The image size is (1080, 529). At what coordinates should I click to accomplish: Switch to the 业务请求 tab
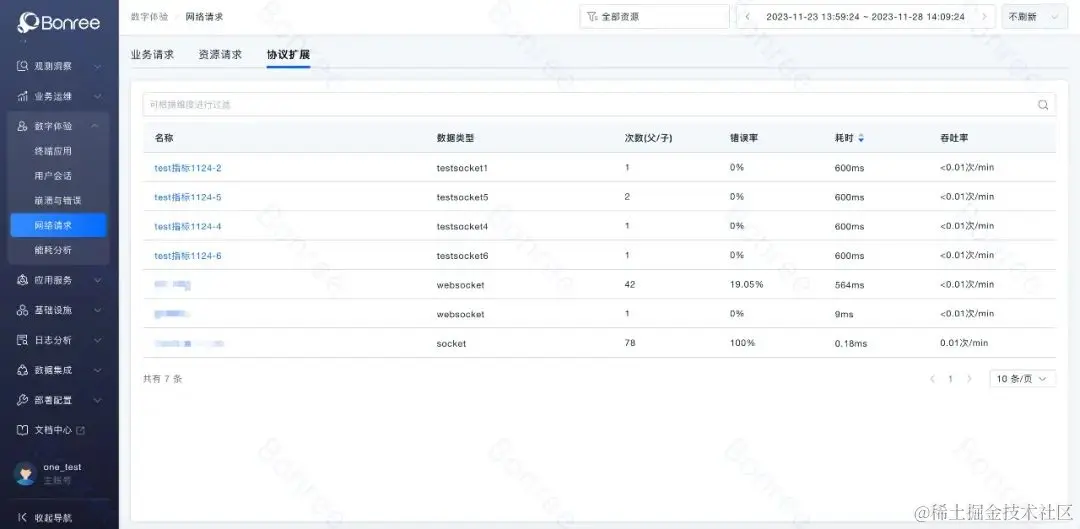click(152, 54)
